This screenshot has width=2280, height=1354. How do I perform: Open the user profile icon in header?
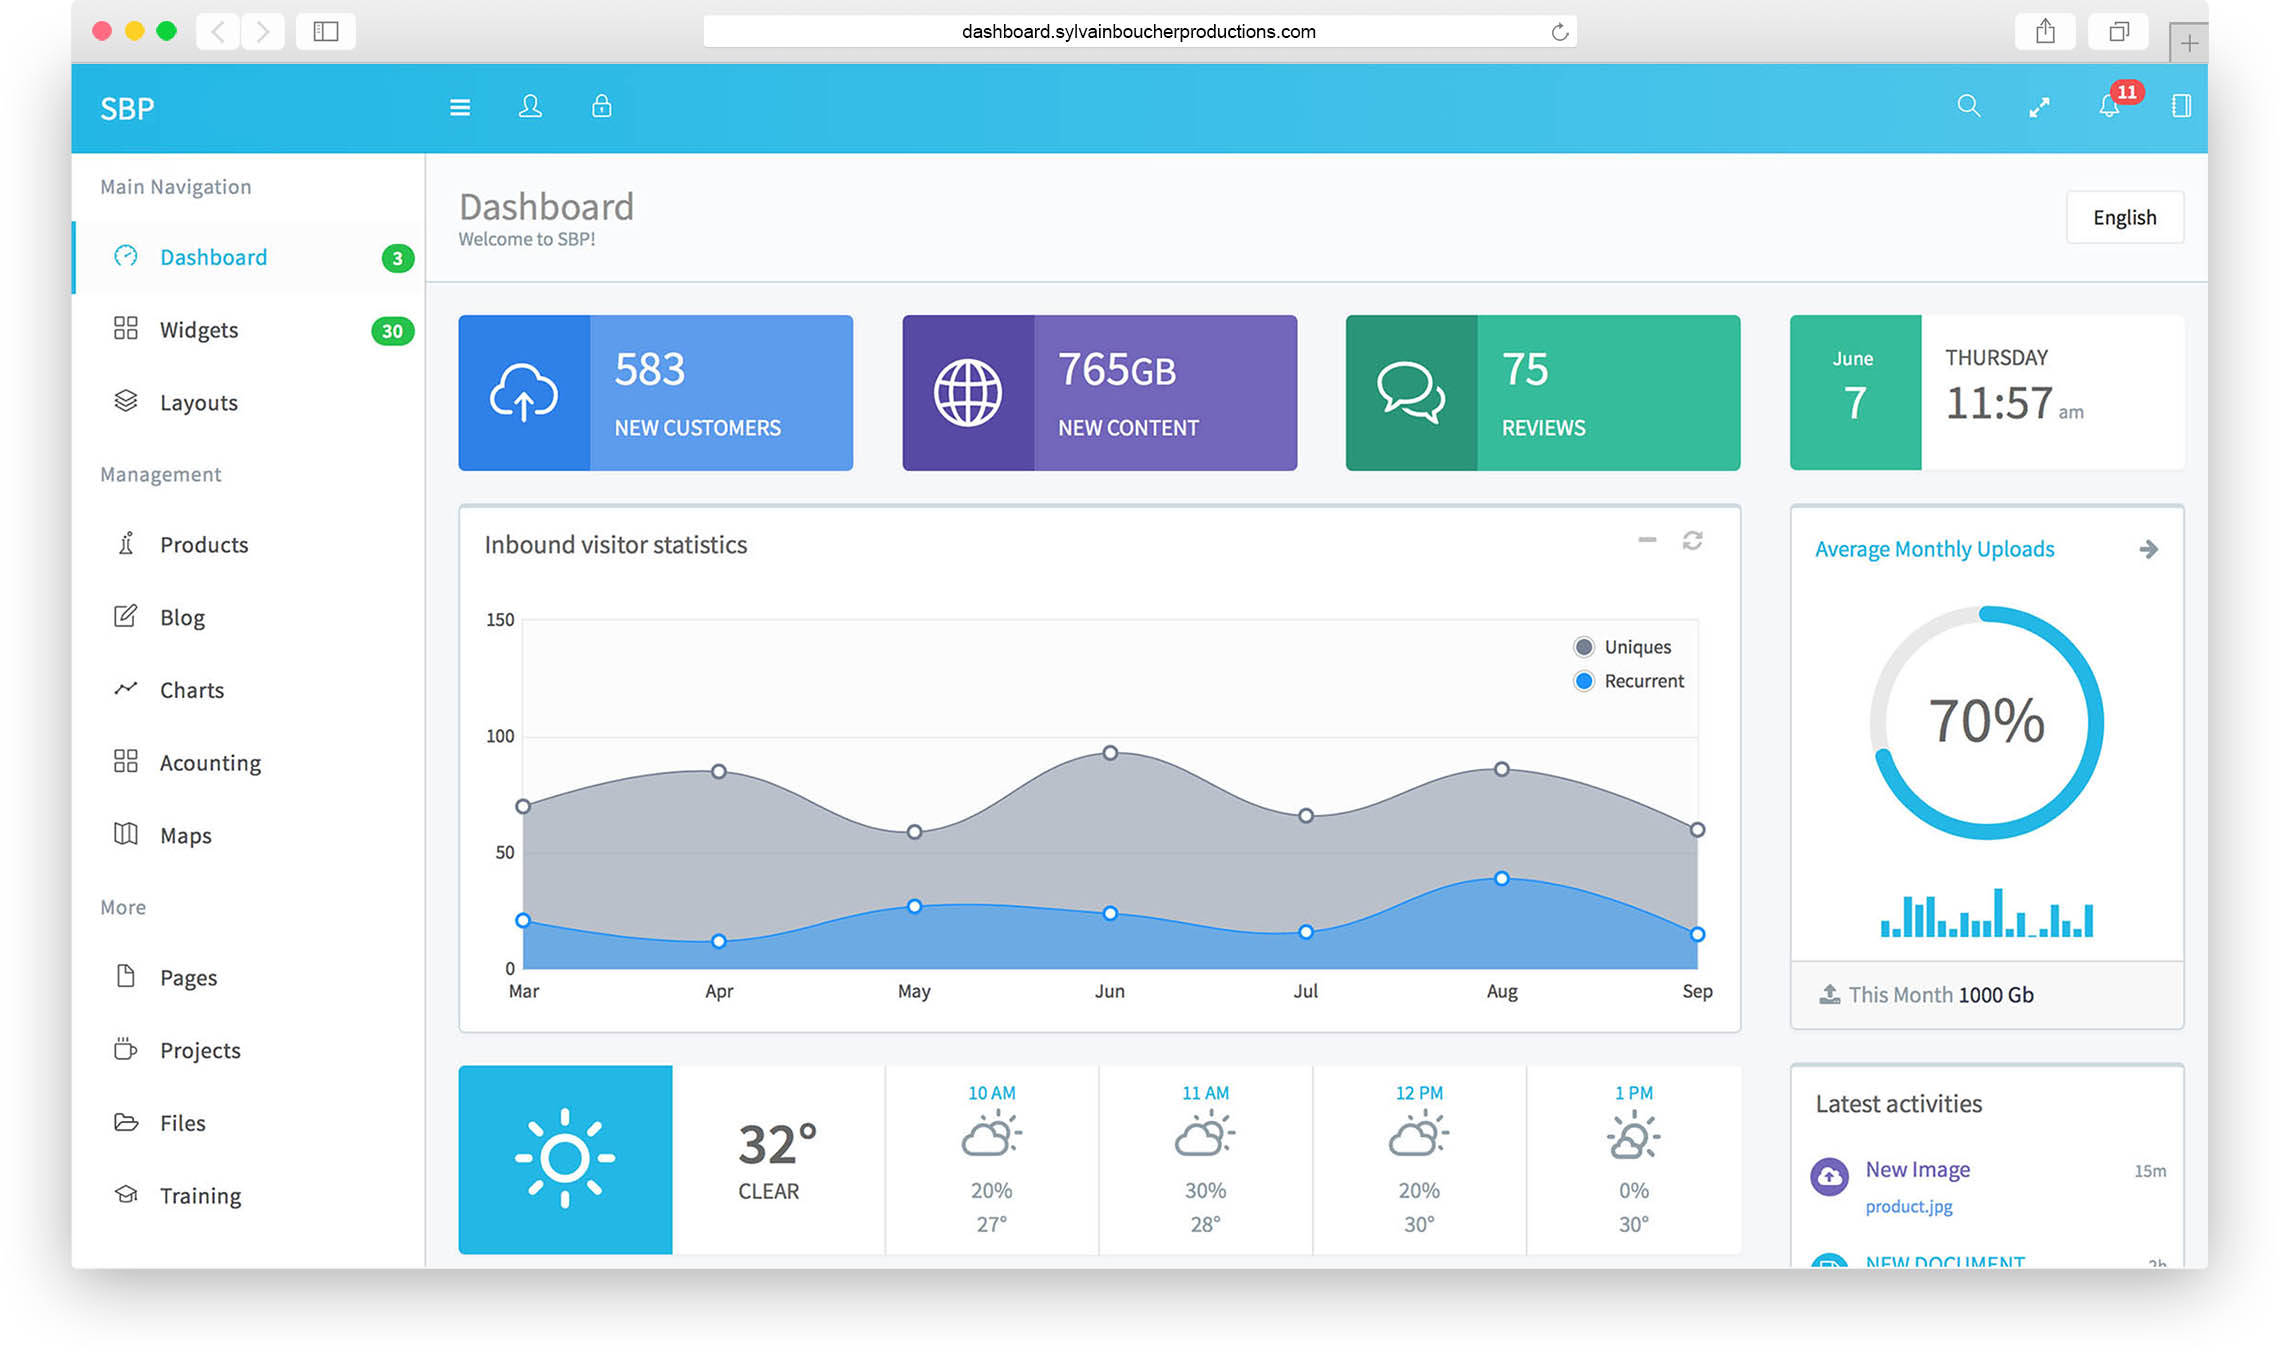coord(530,107)
